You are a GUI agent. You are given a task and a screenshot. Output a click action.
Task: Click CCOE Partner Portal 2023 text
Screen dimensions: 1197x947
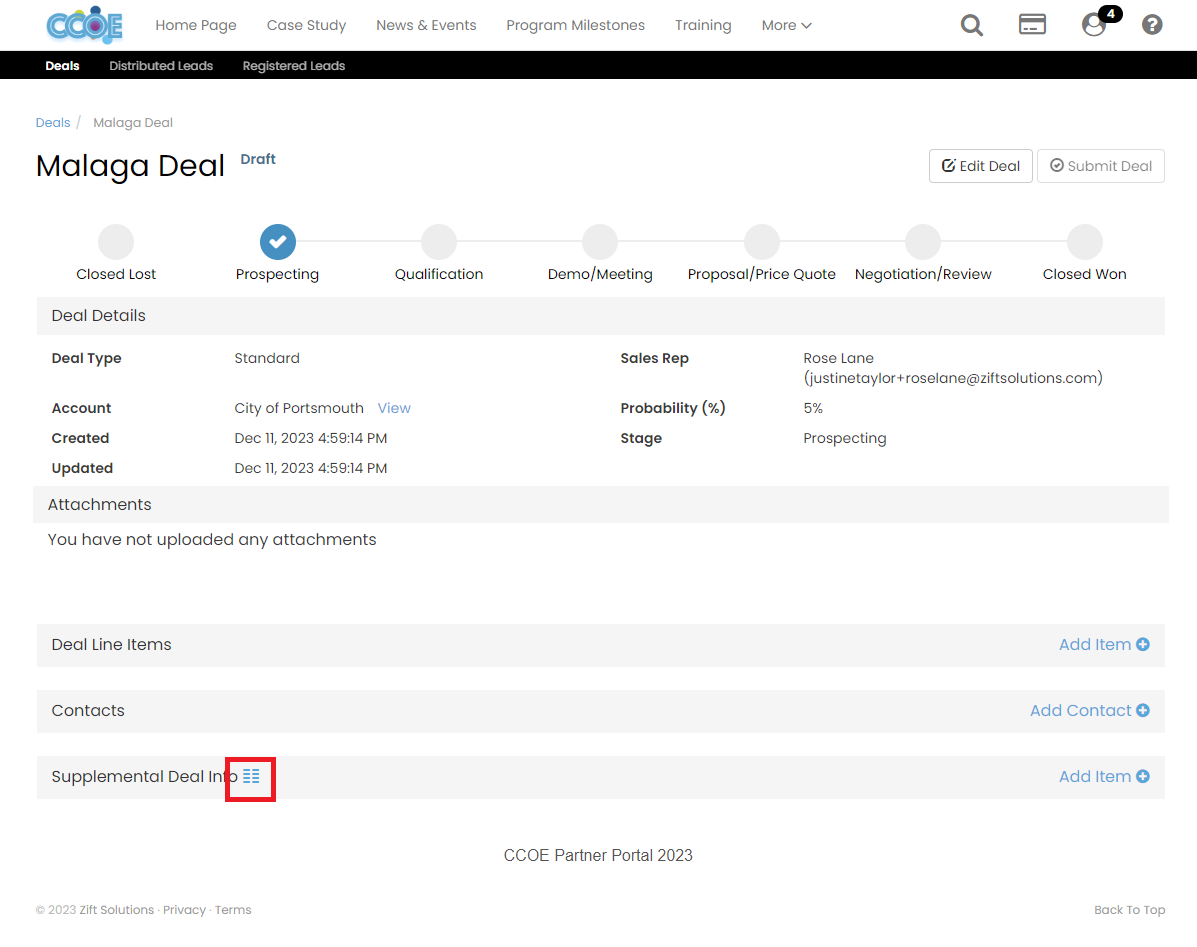598,855
